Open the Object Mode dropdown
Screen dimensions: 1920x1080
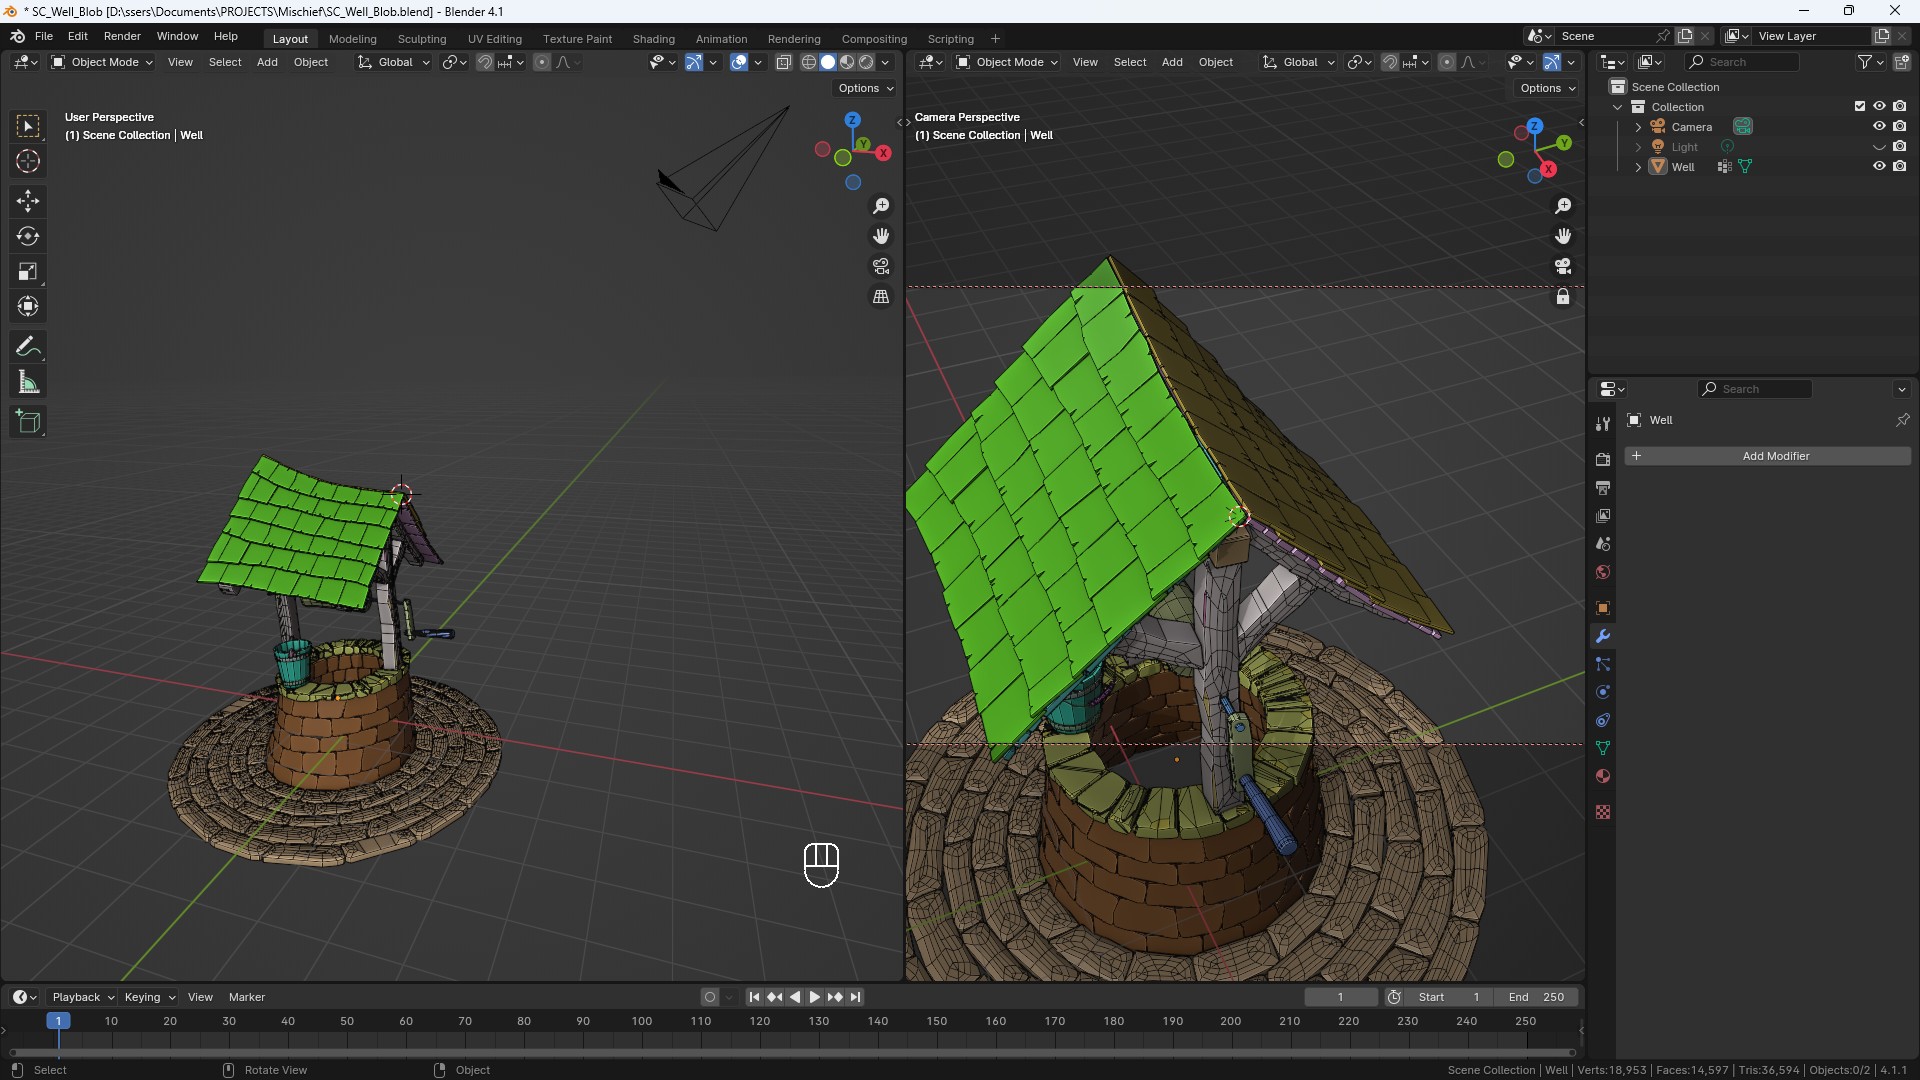(x=100, y=61)
